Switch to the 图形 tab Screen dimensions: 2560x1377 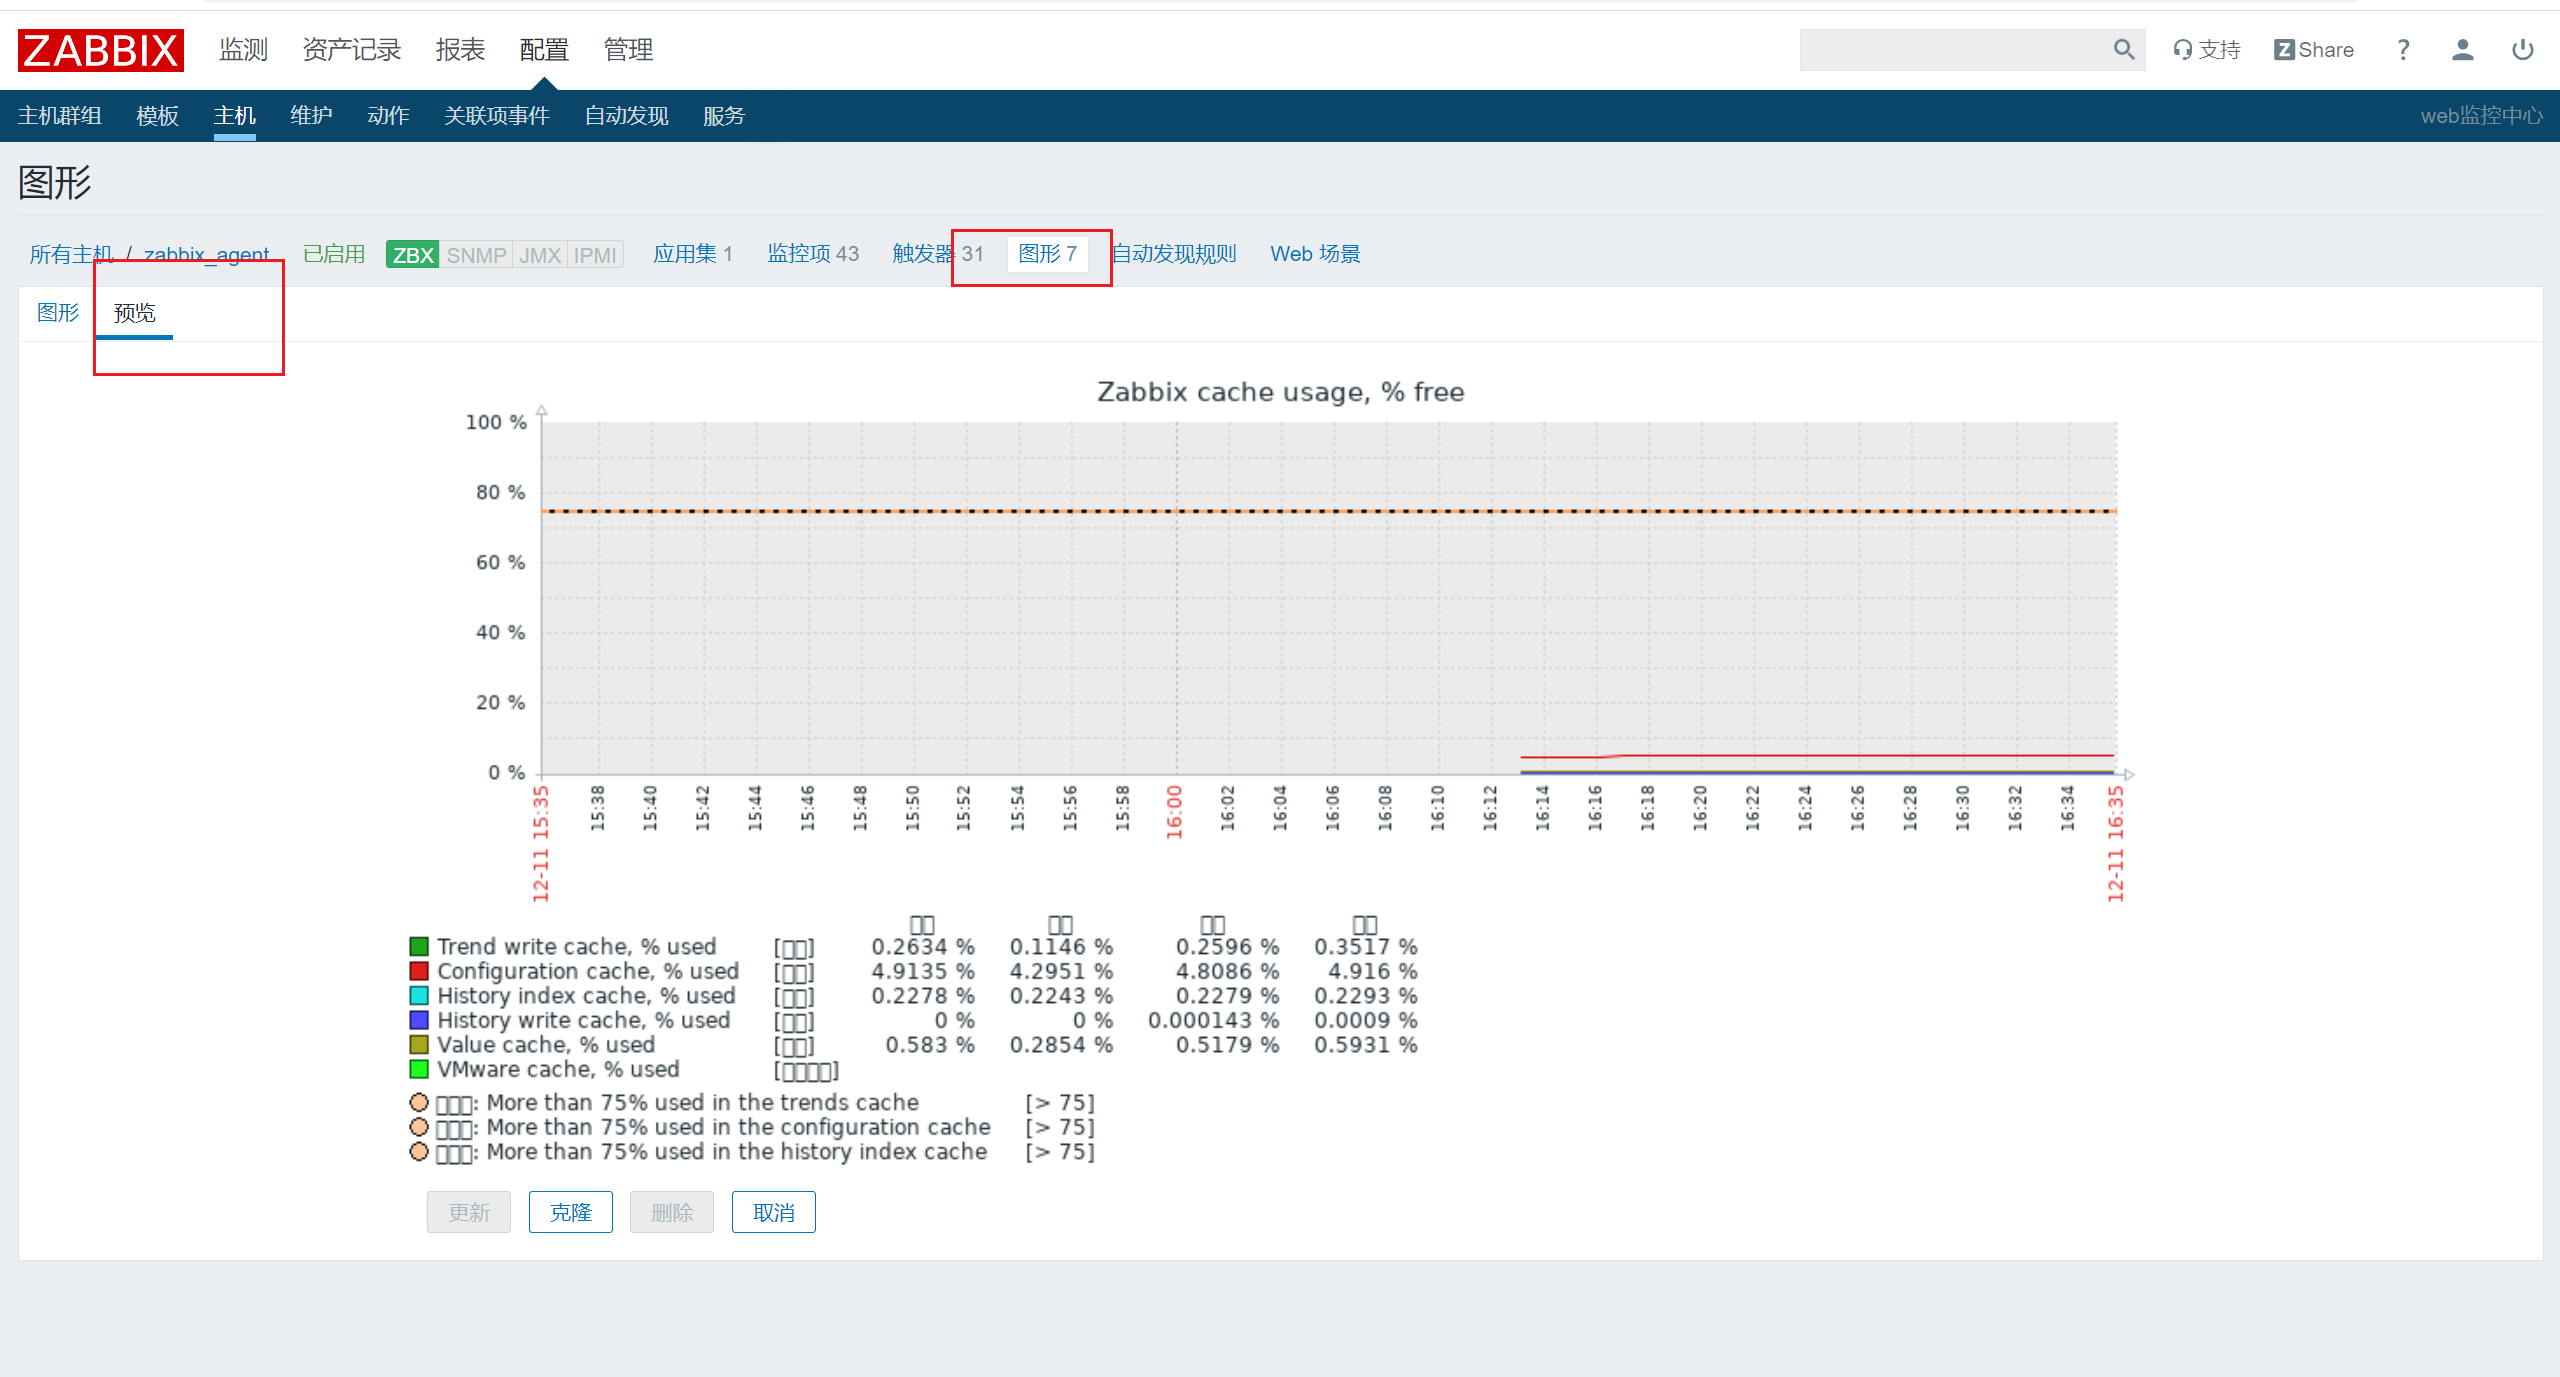pyautogui.click(x=58, y=313)
